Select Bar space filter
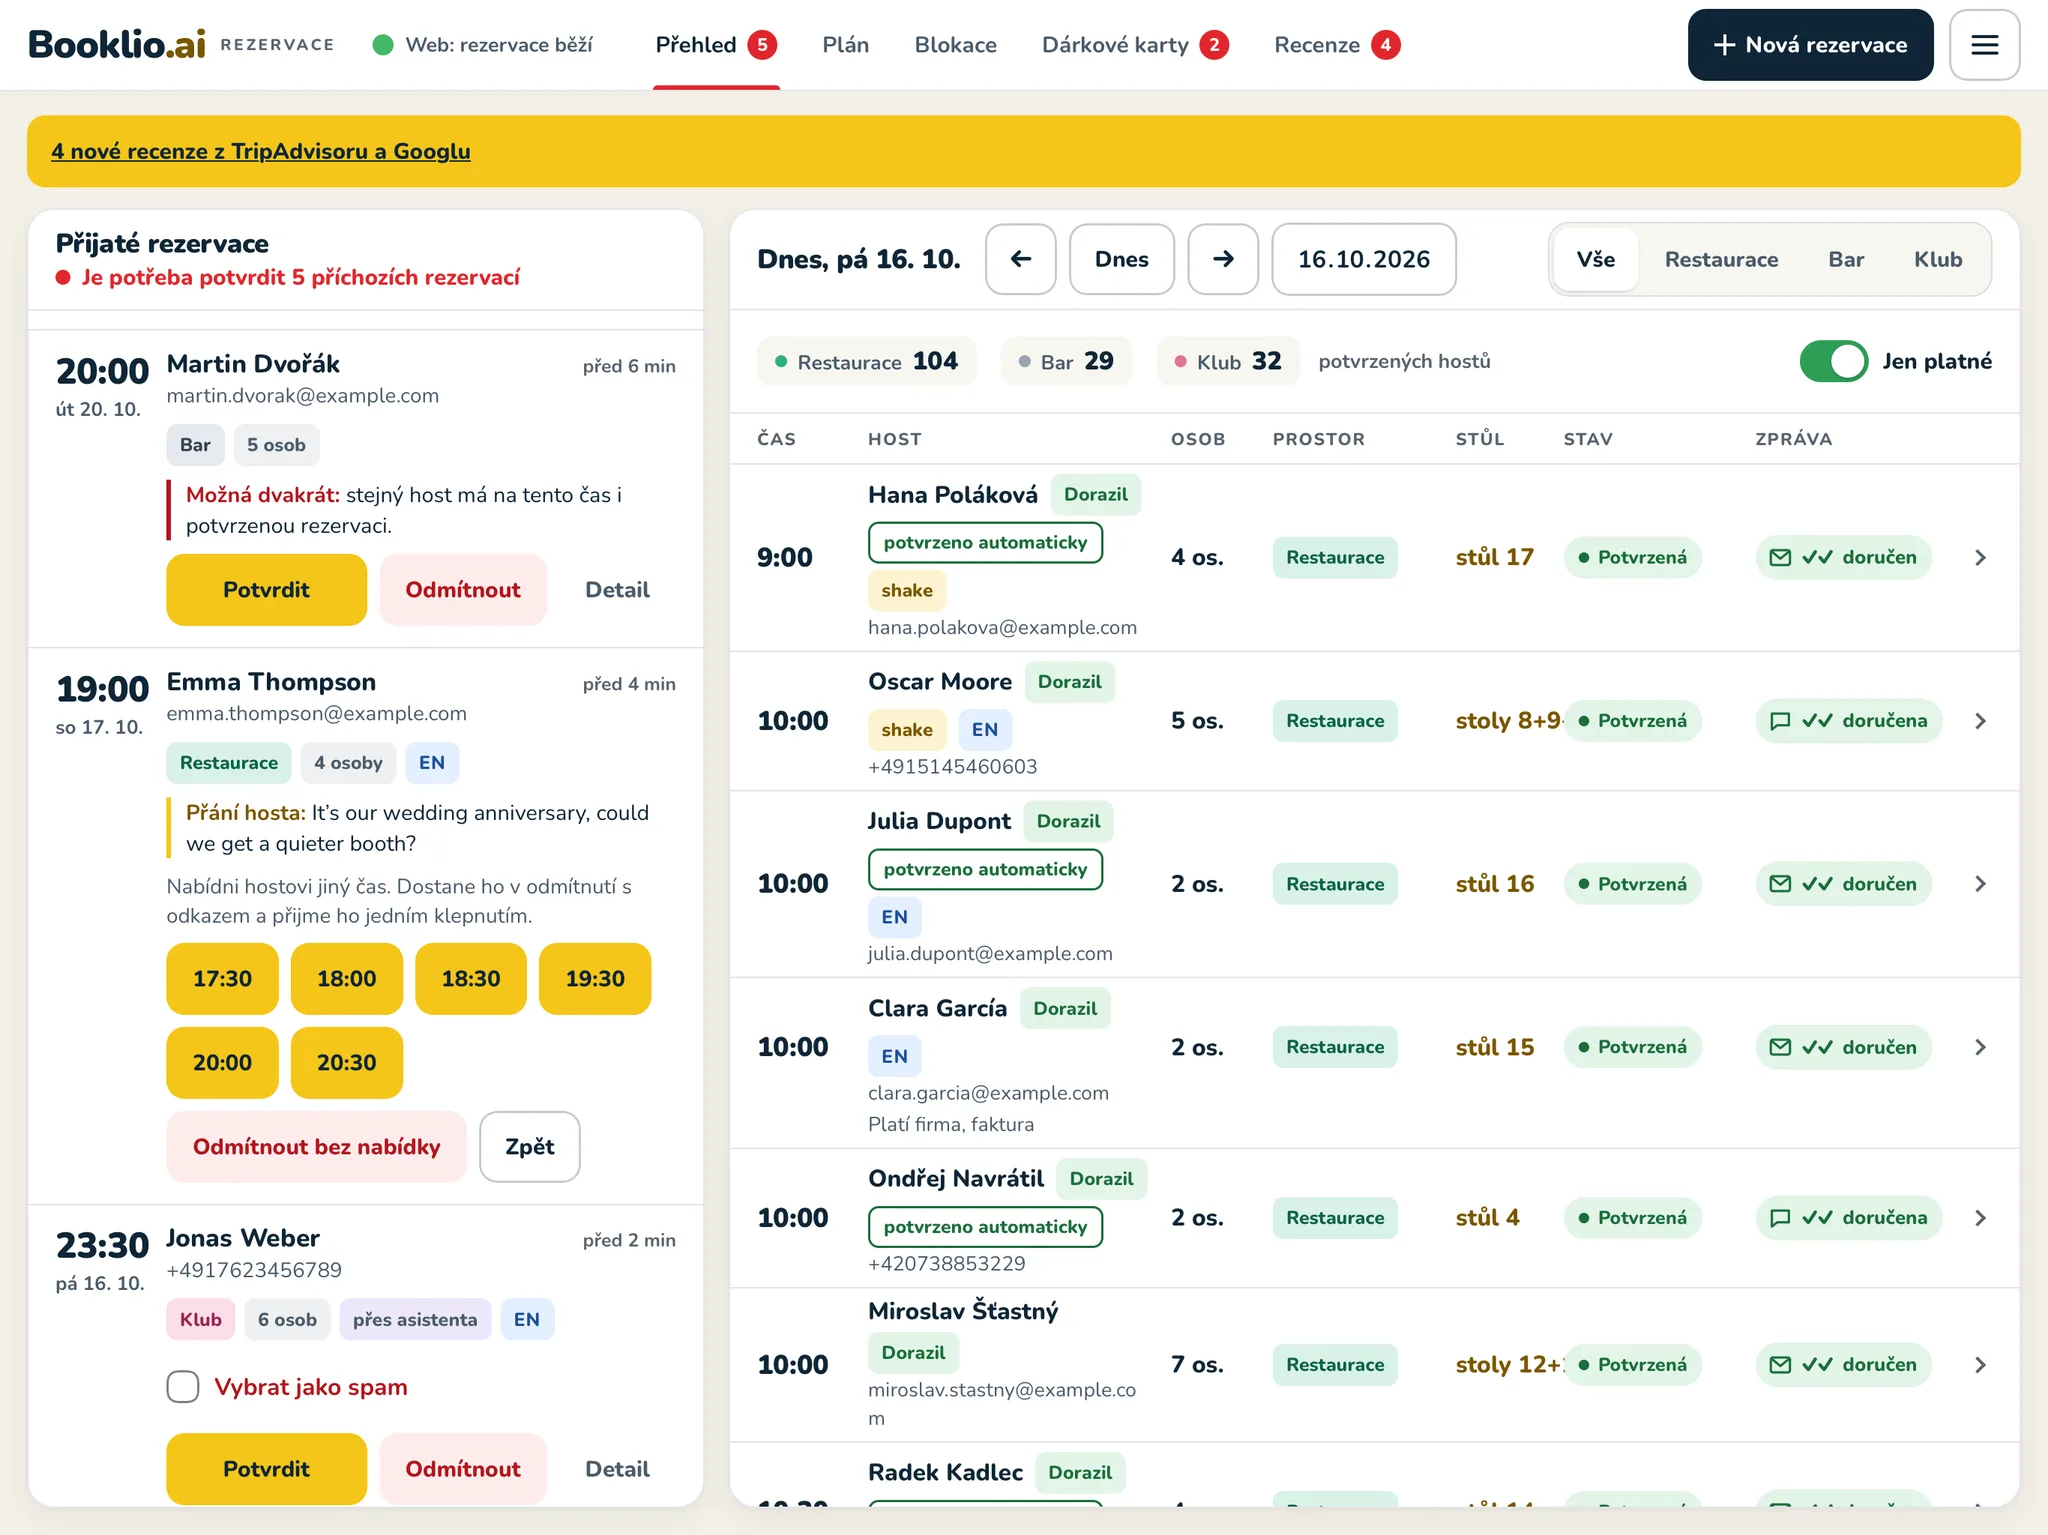 click(1846, 259)
